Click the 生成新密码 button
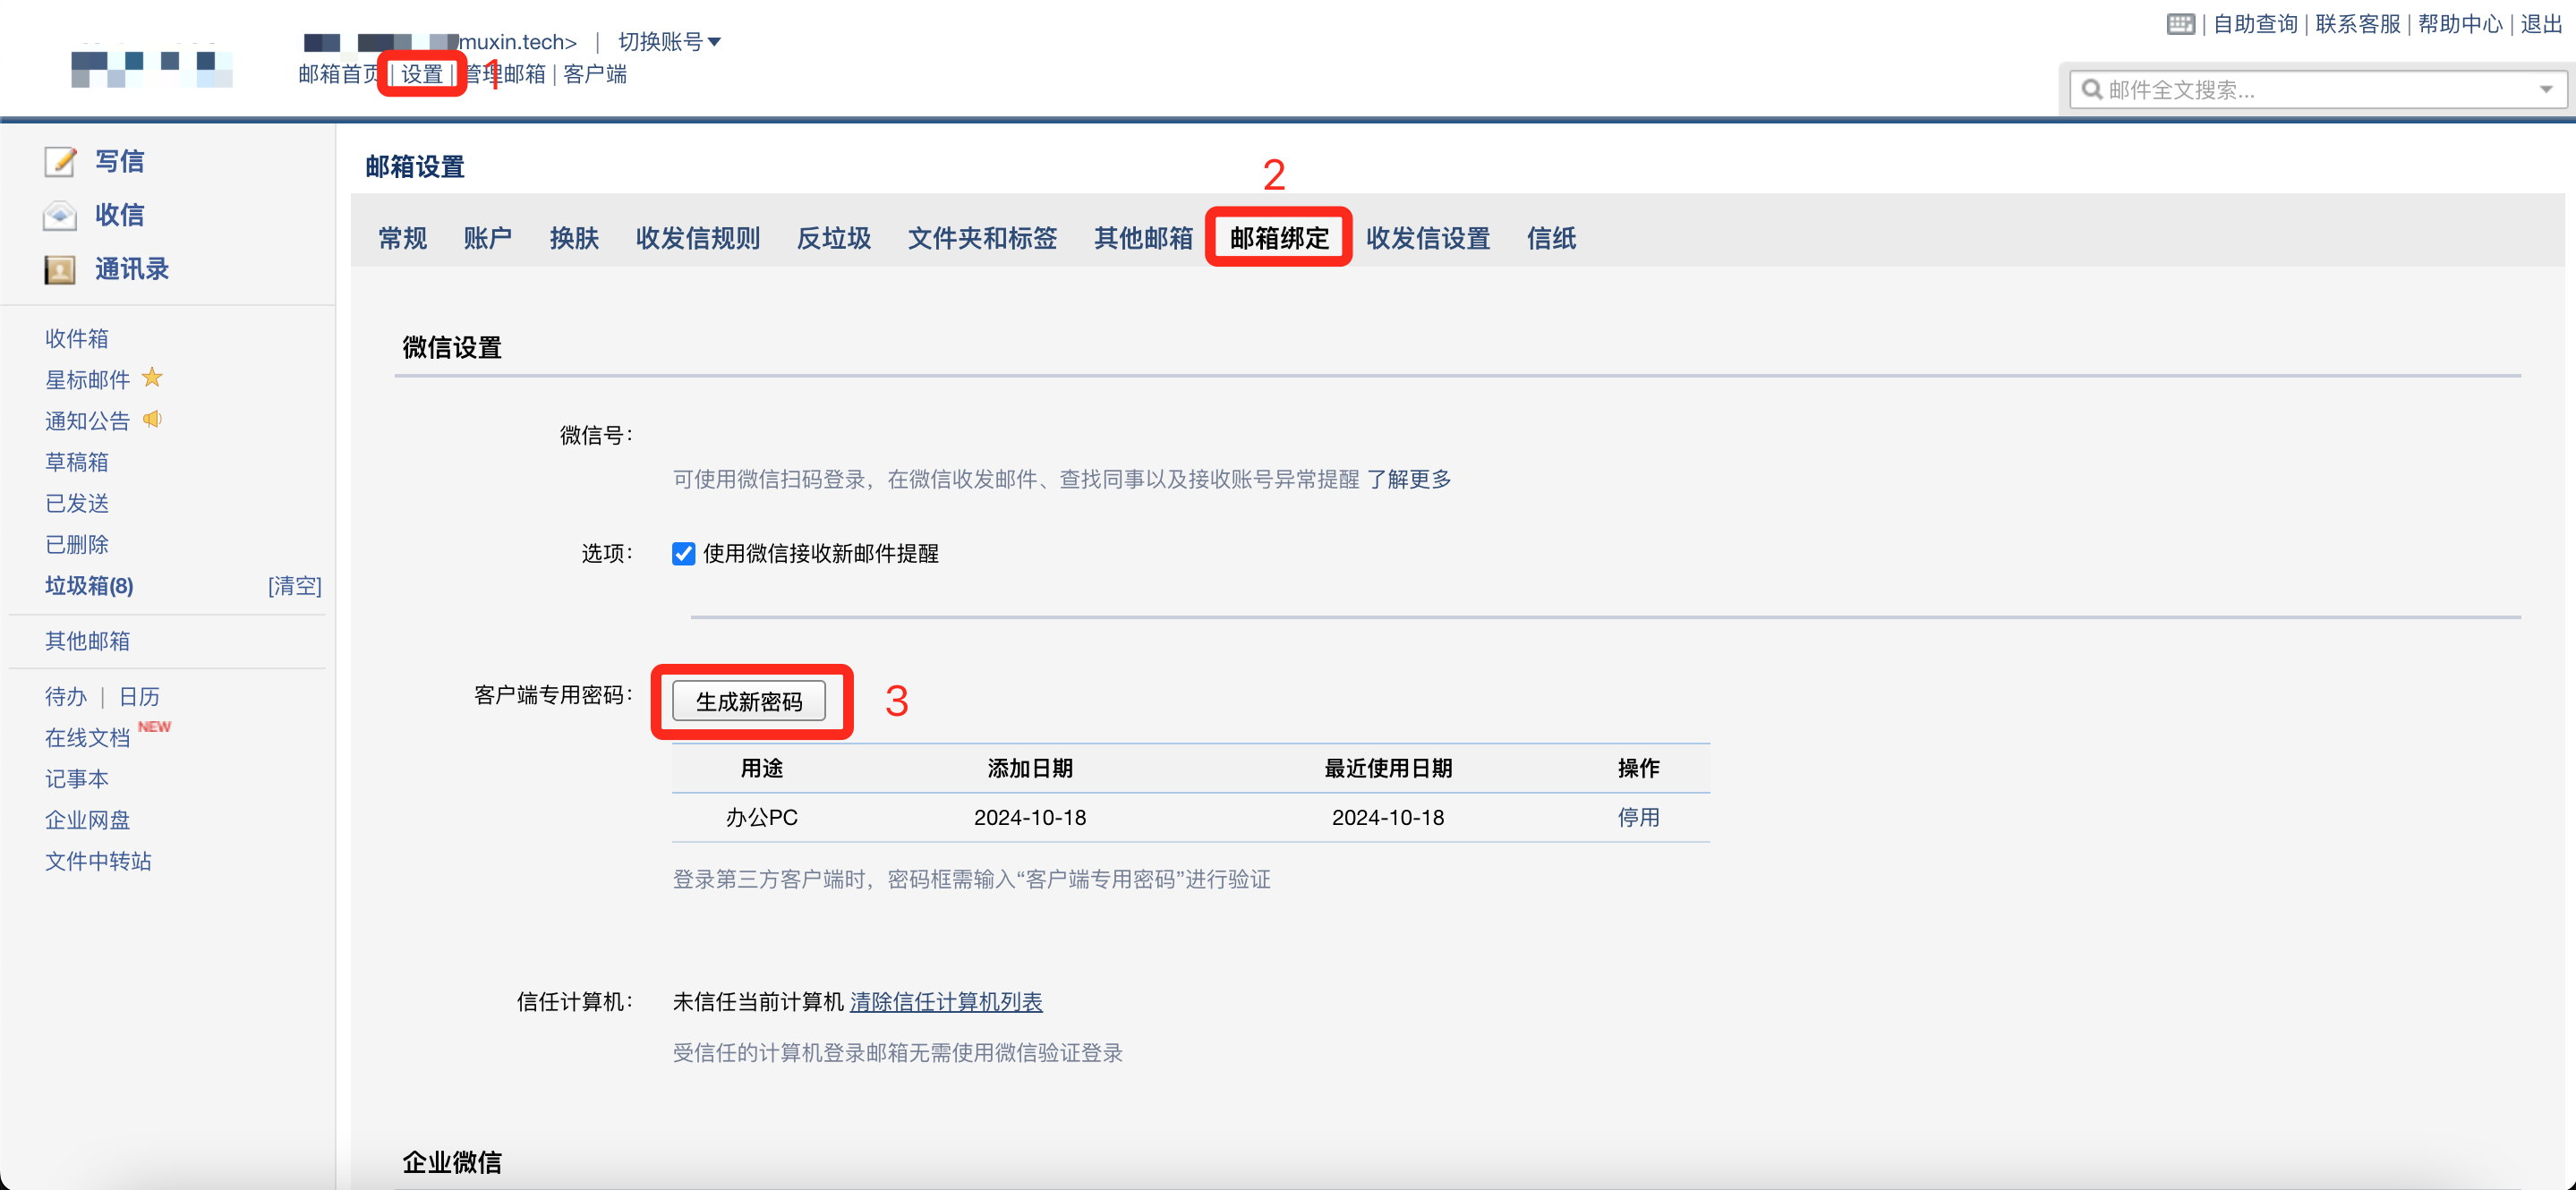This screenshot has height=1190, width=2576. point(748,701)
